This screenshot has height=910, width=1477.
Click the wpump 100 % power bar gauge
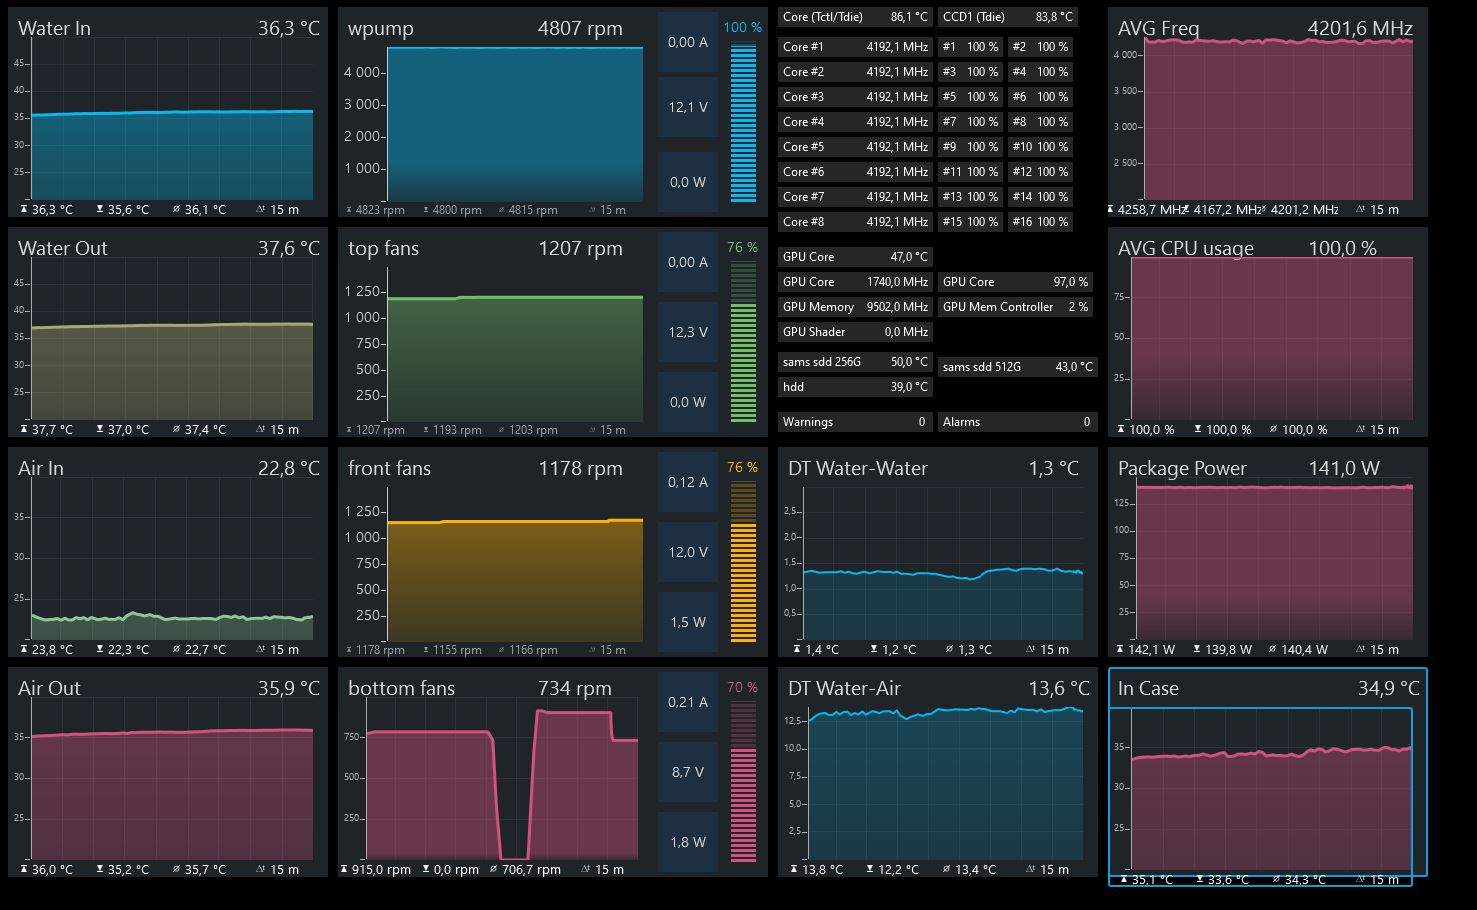[x=743, y=122]
